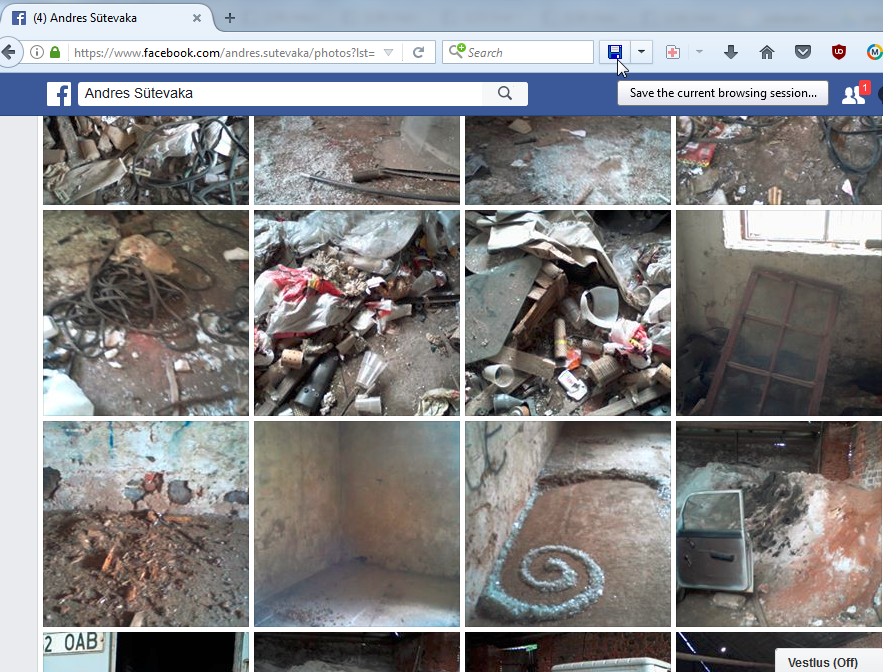The width and height of the screenshot is (883, 672).
Task: Open the top-row photo of metal rods on floor
Action: coord(357,160)
